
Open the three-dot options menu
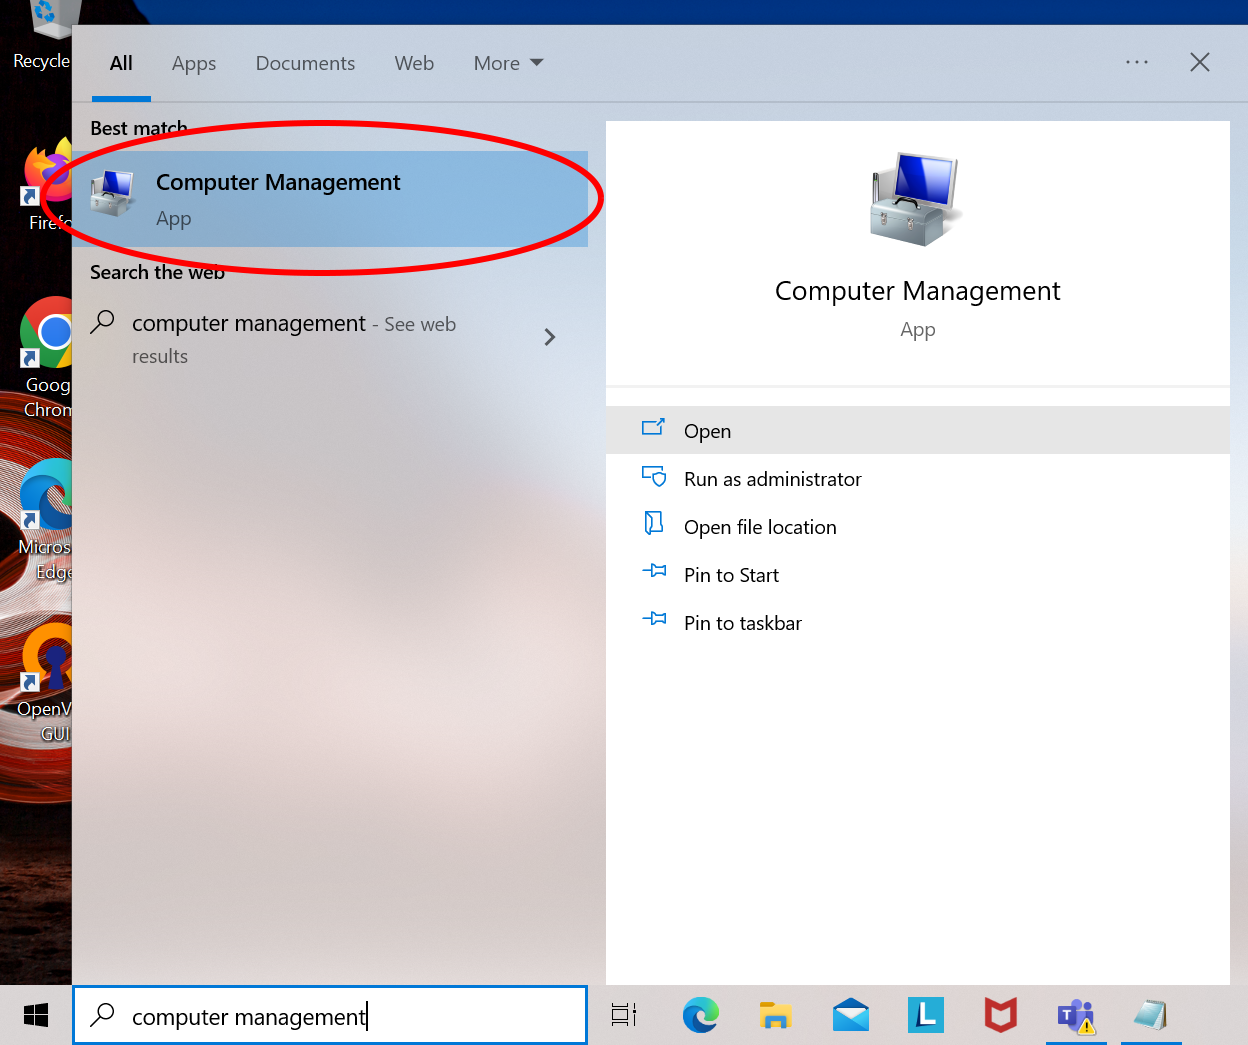click(1137, 62)
